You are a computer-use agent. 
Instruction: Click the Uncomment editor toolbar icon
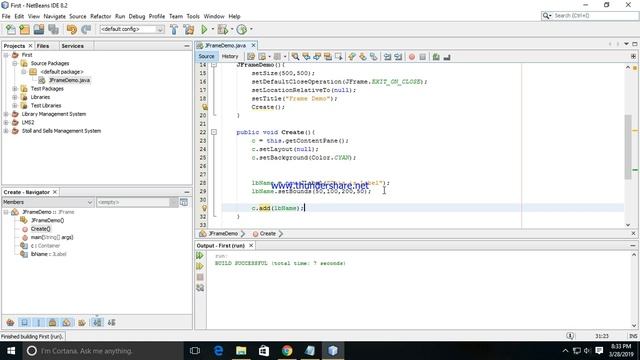point(447,57)
